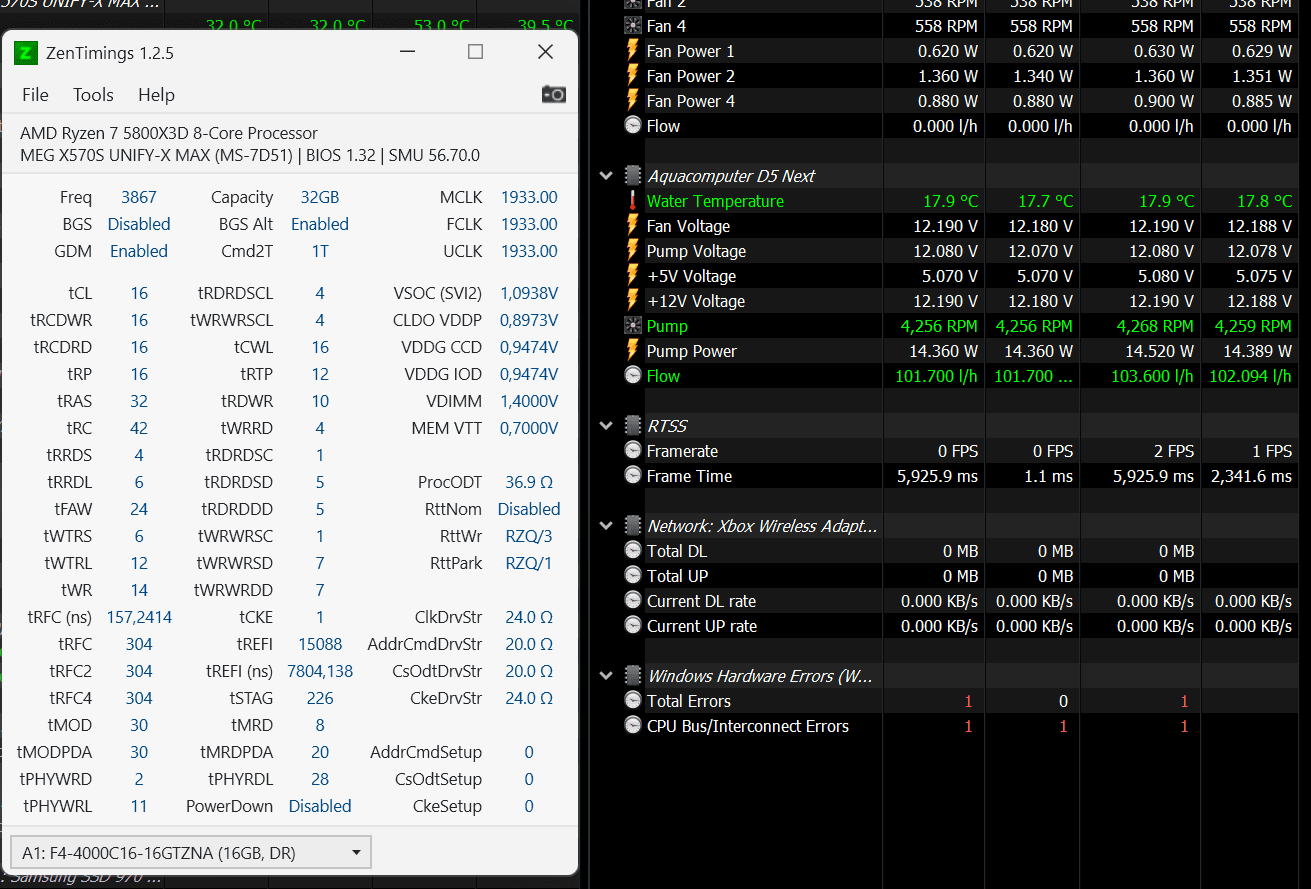The width and height of the screenshot is (1311, 889).
Task: Open the Help menu in ZenTimings
Action: pos(156,94)
